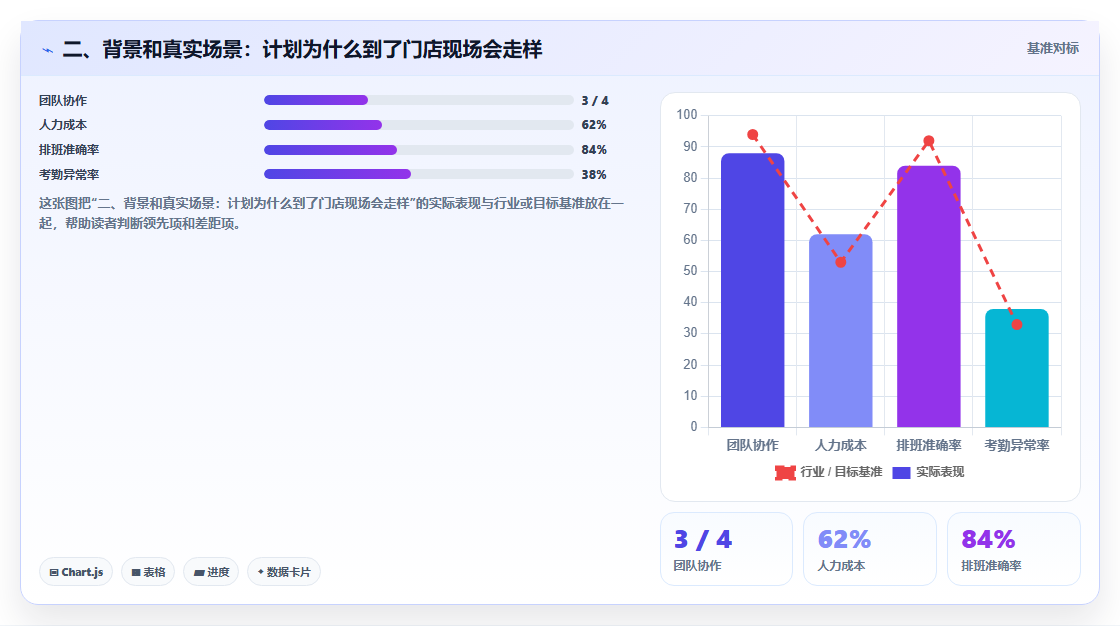Click the 人力成本 progress bar

tap(419, 125)
